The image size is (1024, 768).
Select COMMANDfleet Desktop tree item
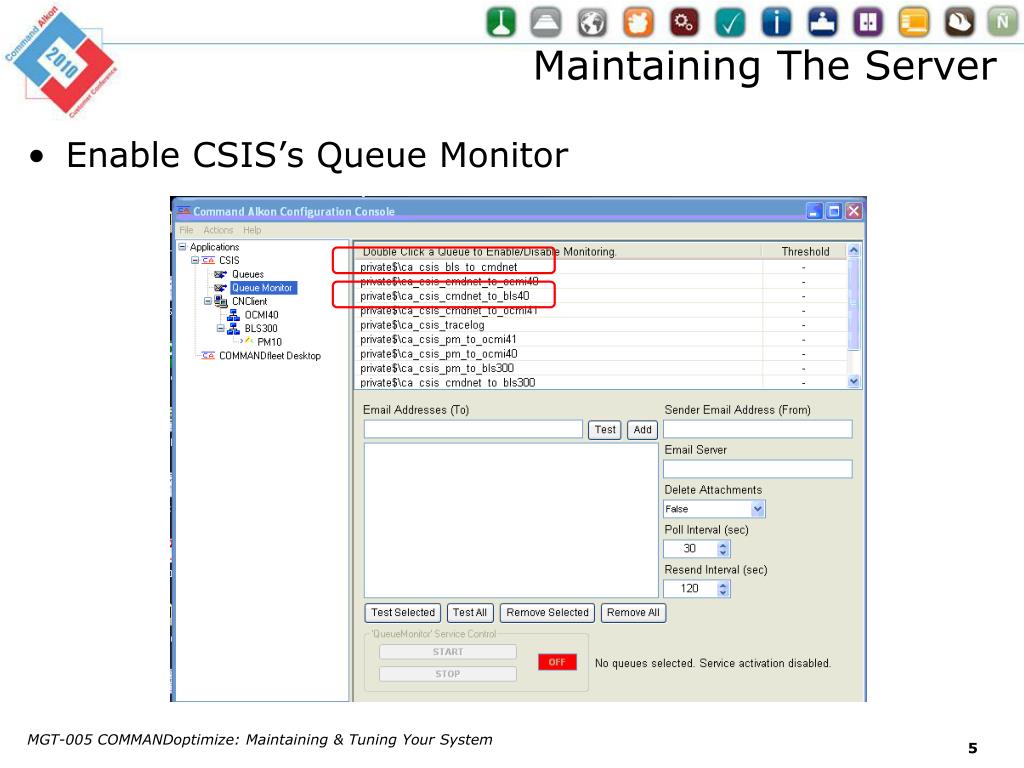270,355
